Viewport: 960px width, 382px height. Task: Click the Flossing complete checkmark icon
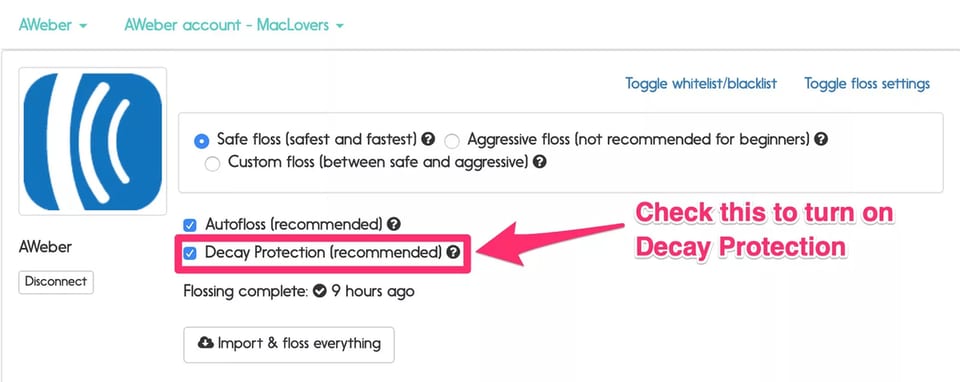[319, 291]
